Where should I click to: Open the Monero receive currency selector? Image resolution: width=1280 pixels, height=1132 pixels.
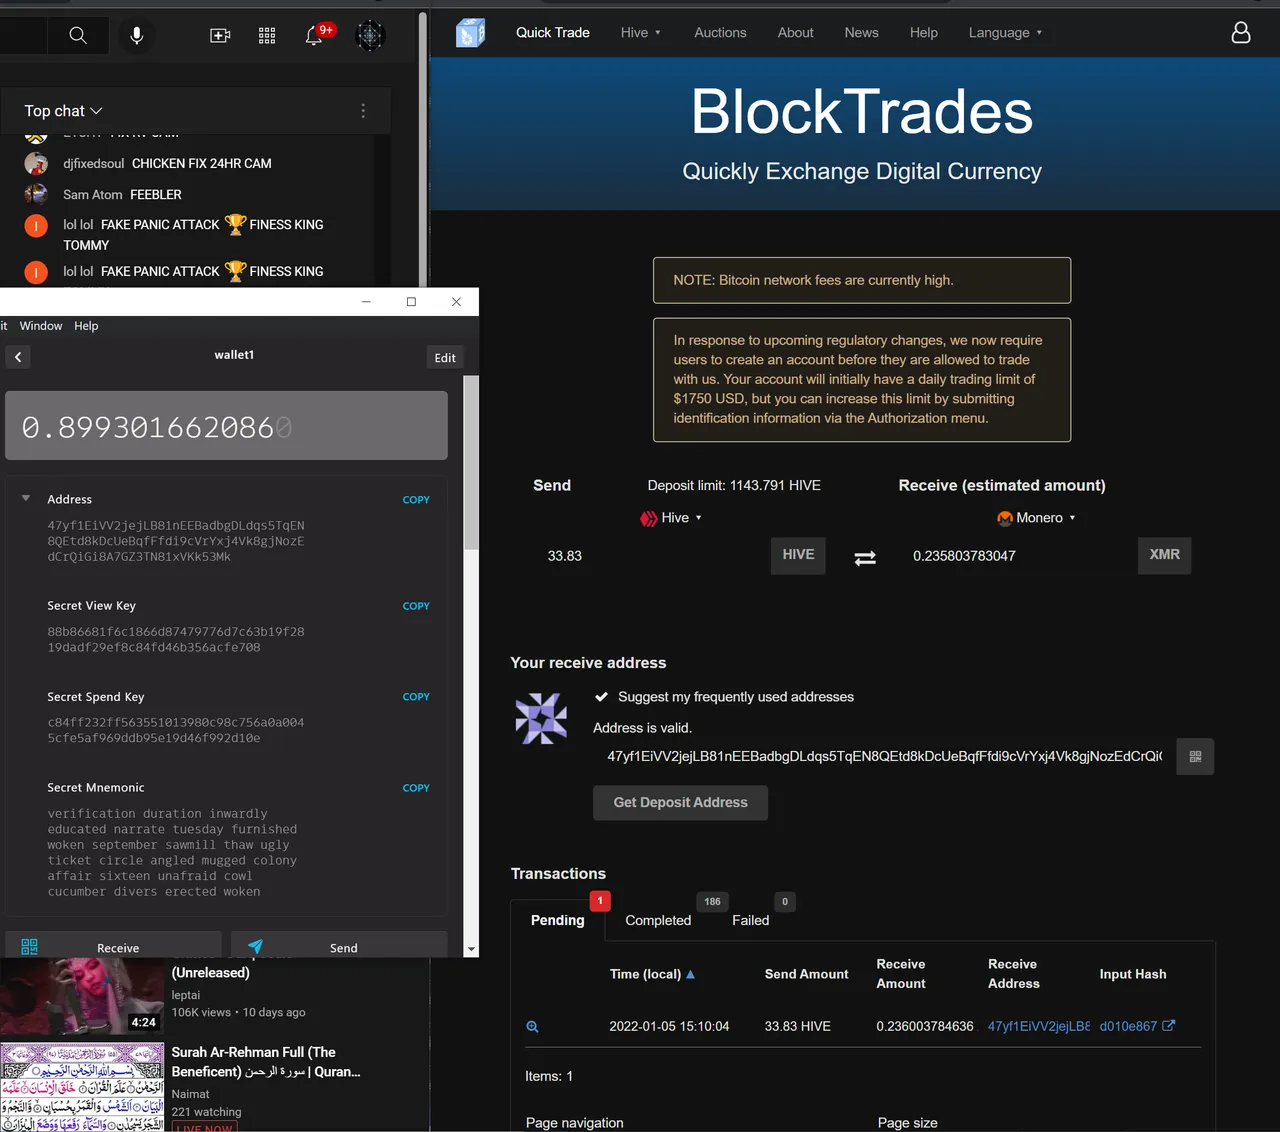point(1036,518)
